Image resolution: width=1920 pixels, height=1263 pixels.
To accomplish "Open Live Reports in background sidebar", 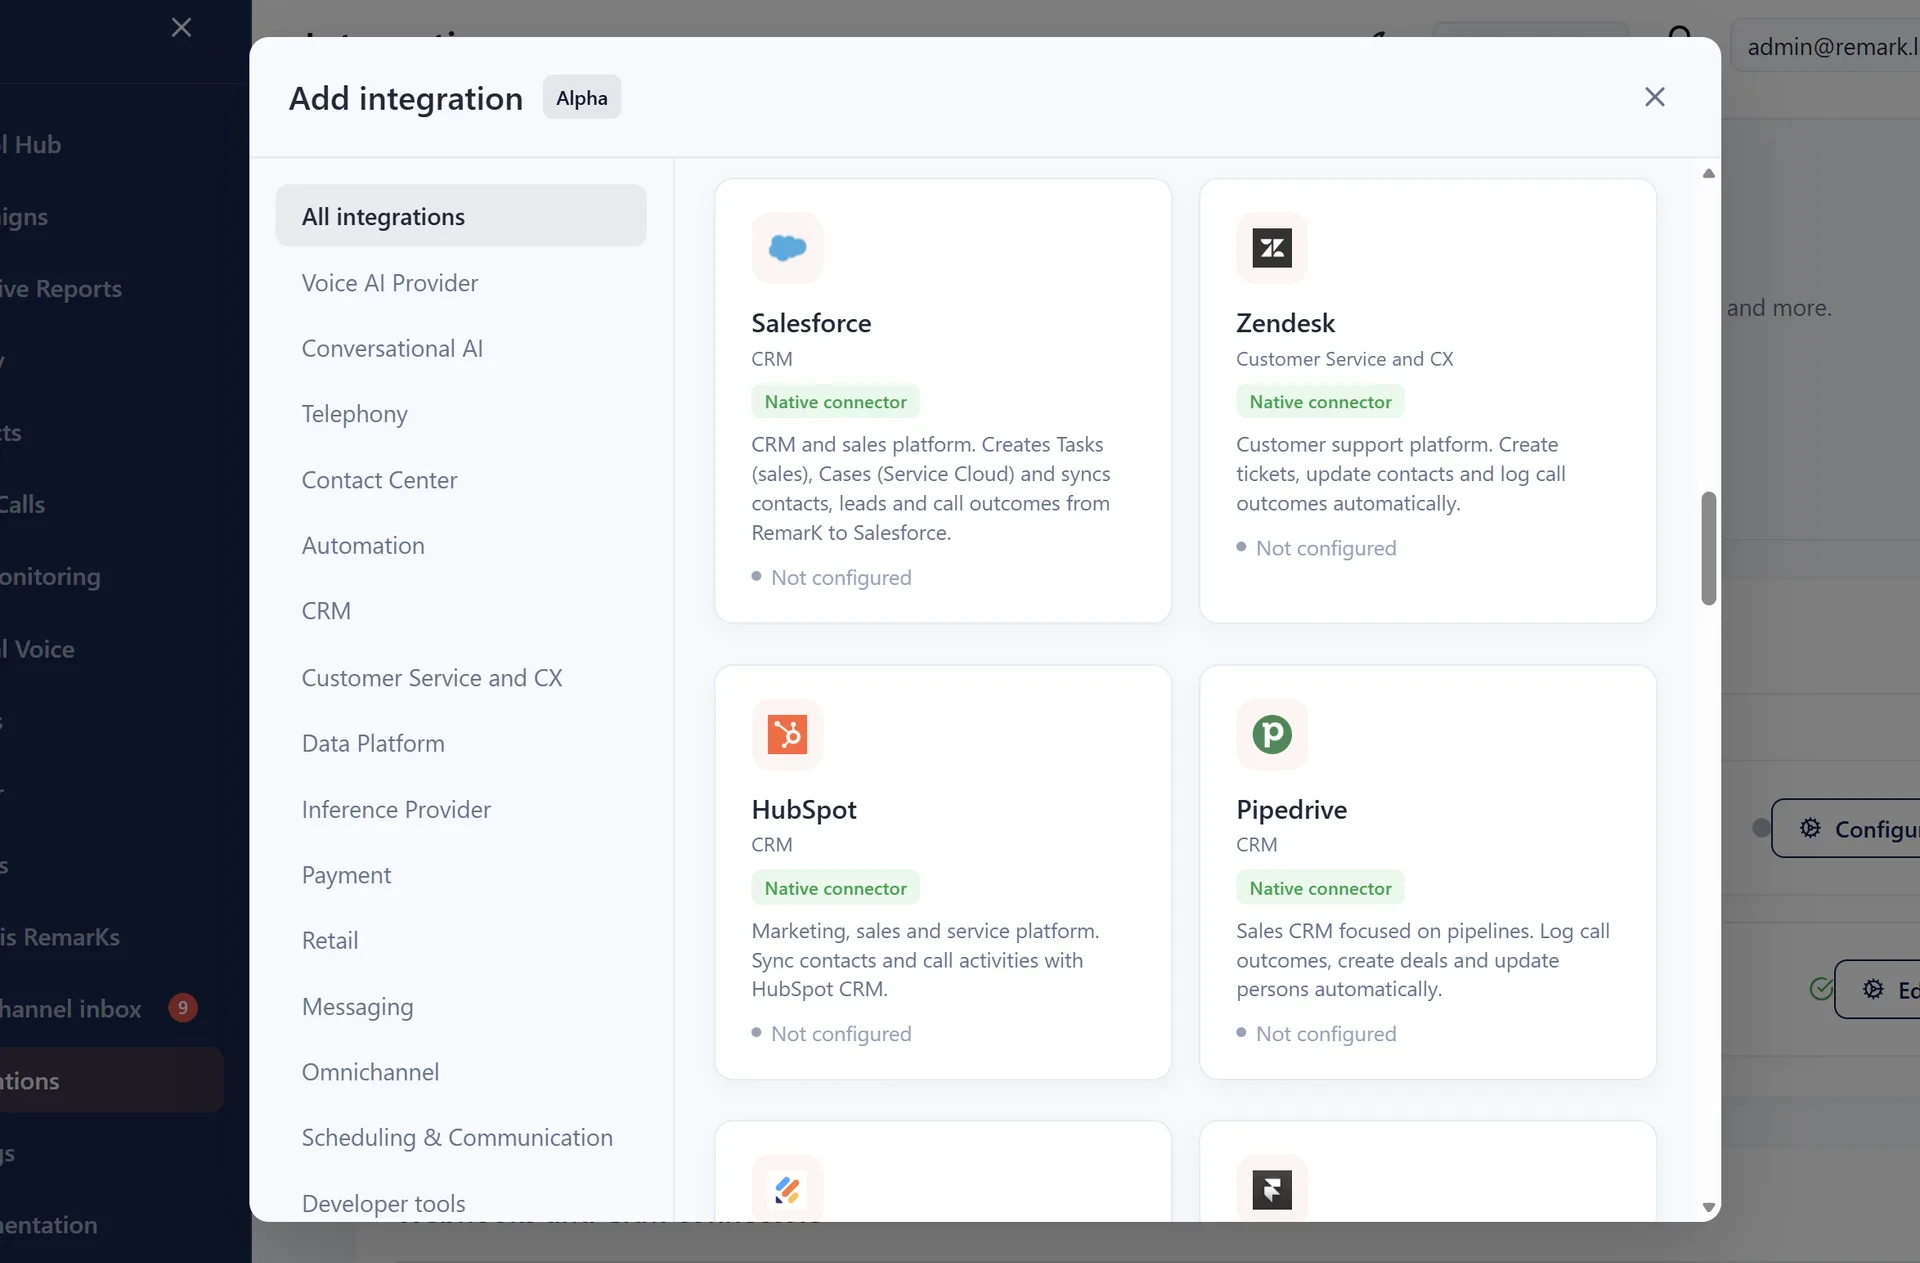I will coord(61,289).
